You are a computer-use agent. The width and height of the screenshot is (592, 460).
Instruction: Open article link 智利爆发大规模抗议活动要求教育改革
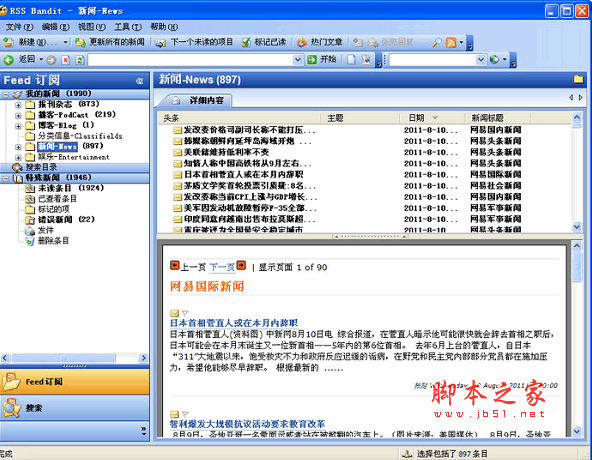tap(247, 424)
